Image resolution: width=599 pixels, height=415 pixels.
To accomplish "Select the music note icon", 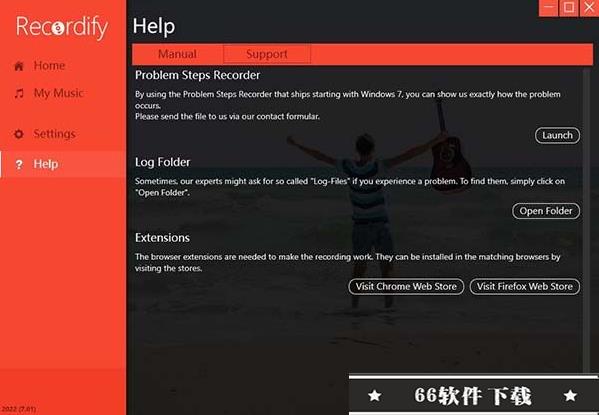I will (x=19, y=93).
